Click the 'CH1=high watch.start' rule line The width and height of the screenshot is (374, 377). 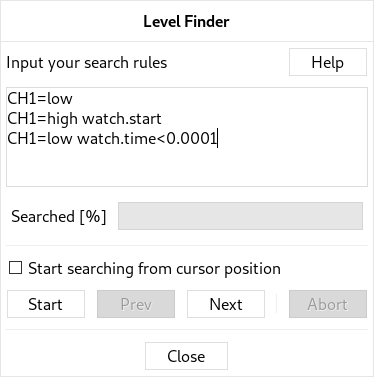pyautogui.click(x=84, y=119)
